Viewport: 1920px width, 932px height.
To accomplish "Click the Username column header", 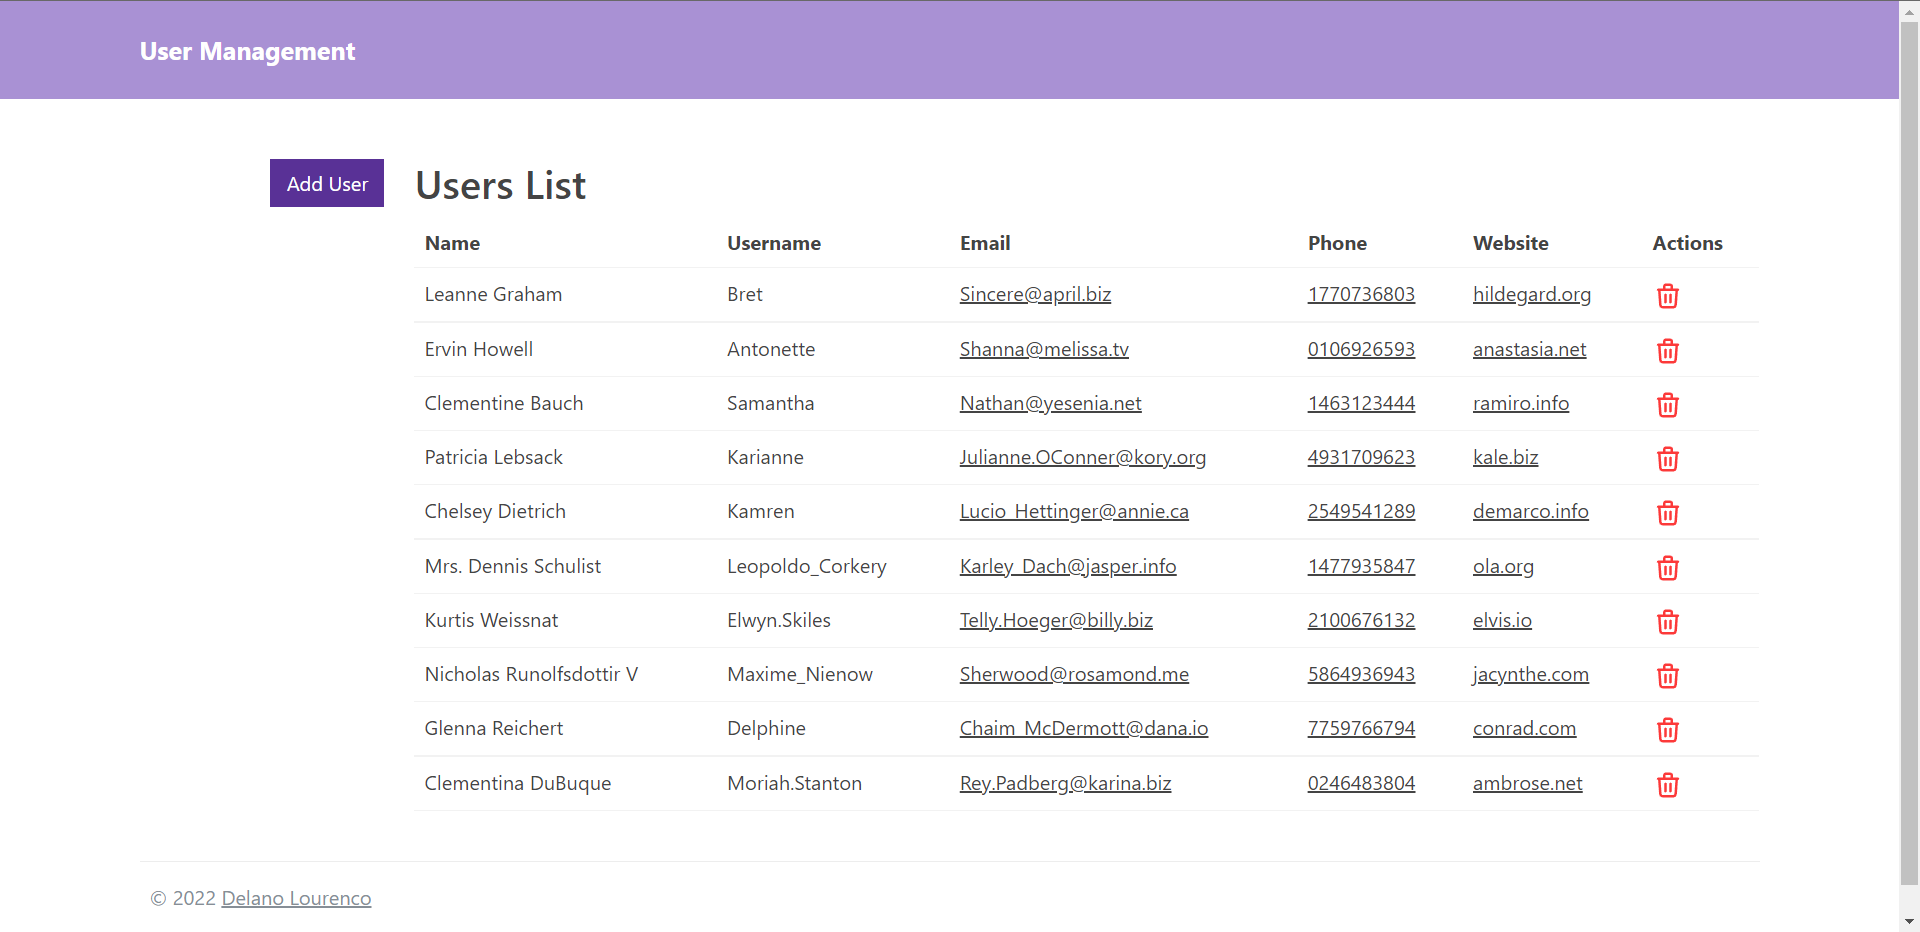I will (773, 243).
